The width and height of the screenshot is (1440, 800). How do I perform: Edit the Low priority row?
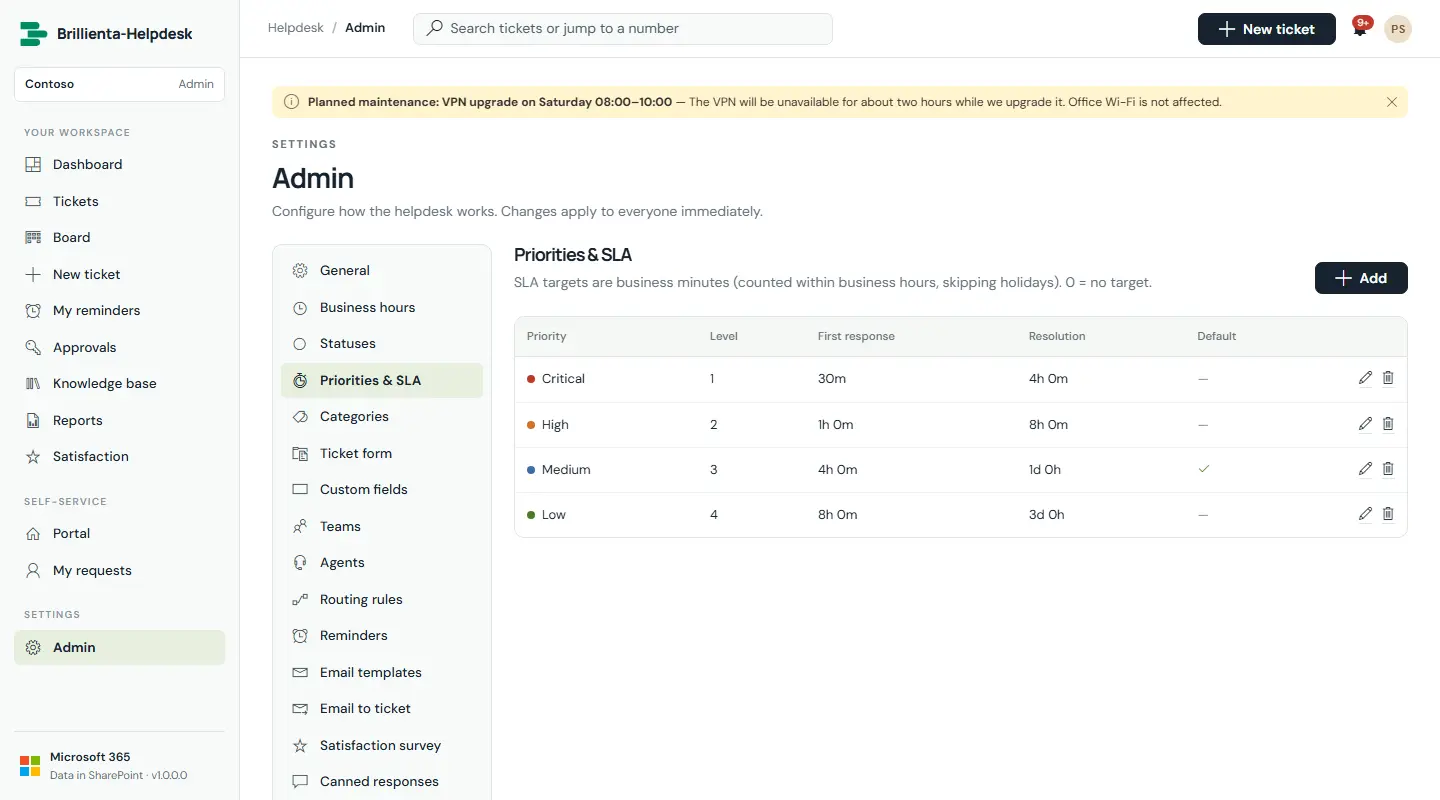(1365, 514)
